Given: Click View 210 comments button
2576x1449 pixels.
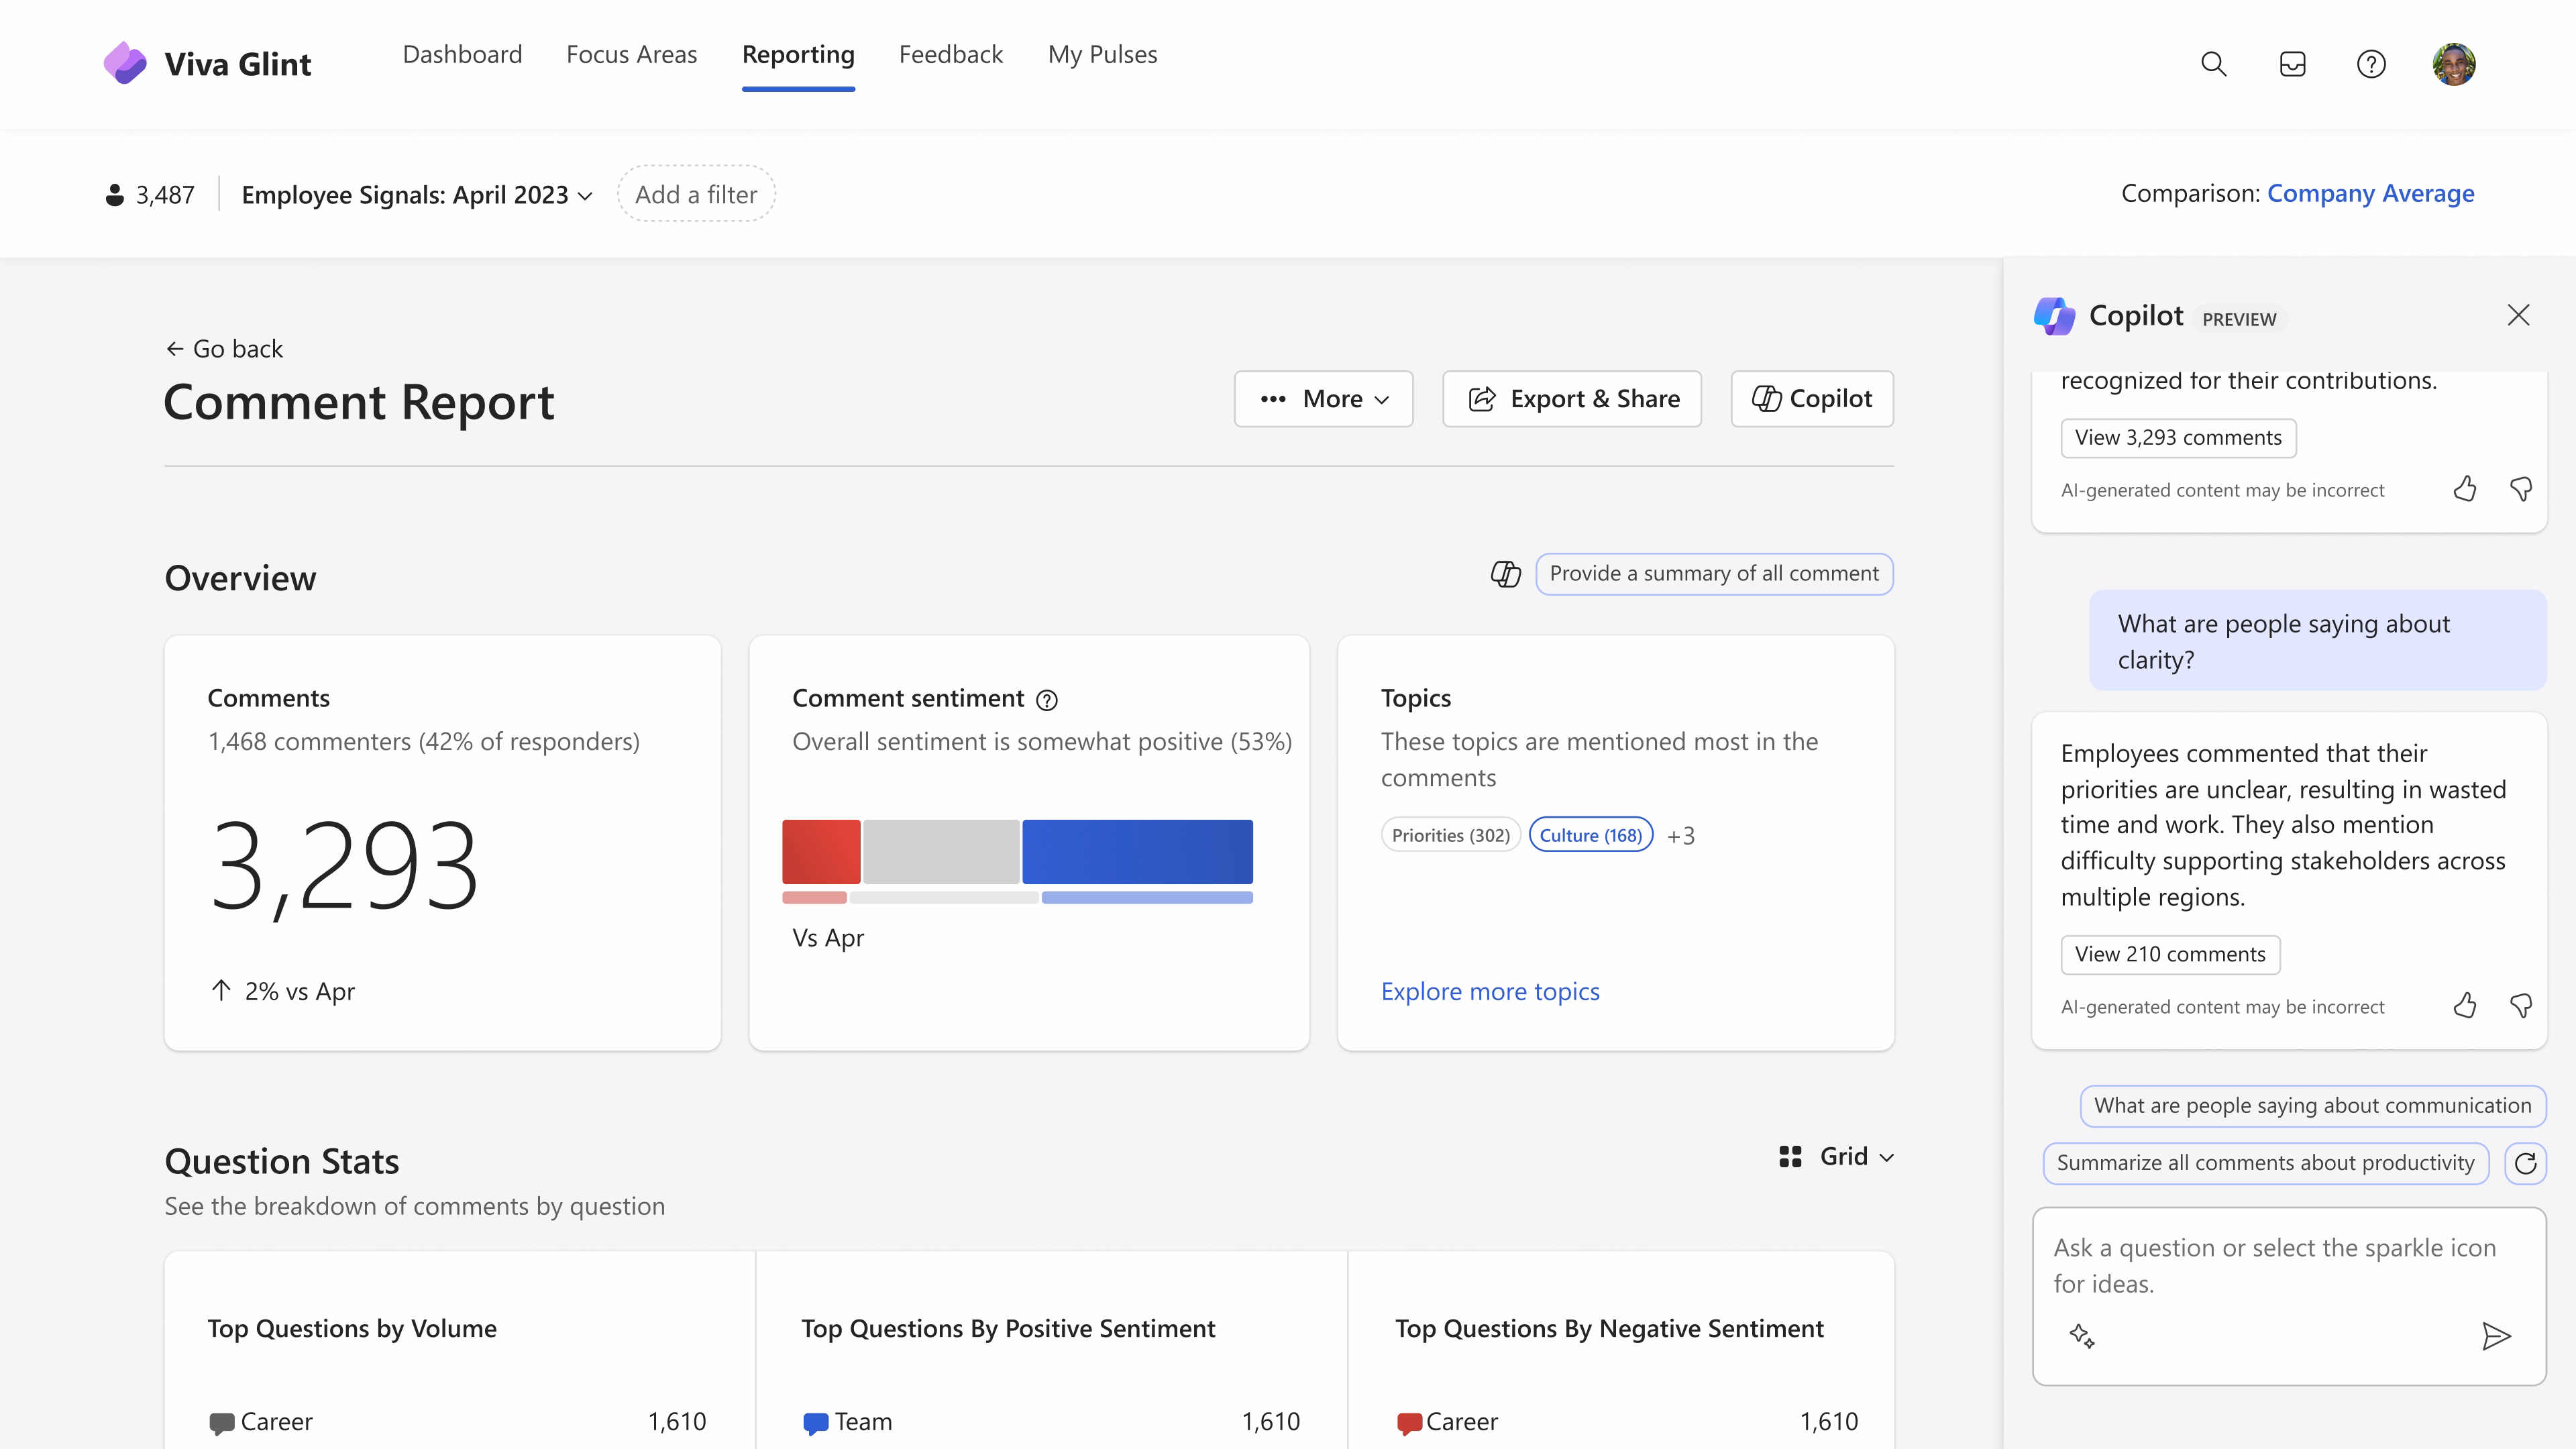Looking at the screenshot, I should [2170, 955].
